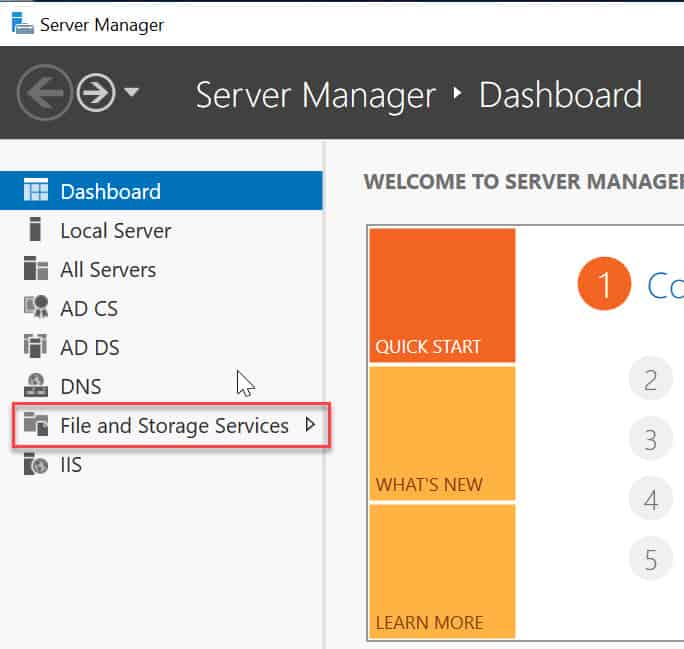The image size is (684, 649).
Task: Open All Servers page
Action: (161, 269)
